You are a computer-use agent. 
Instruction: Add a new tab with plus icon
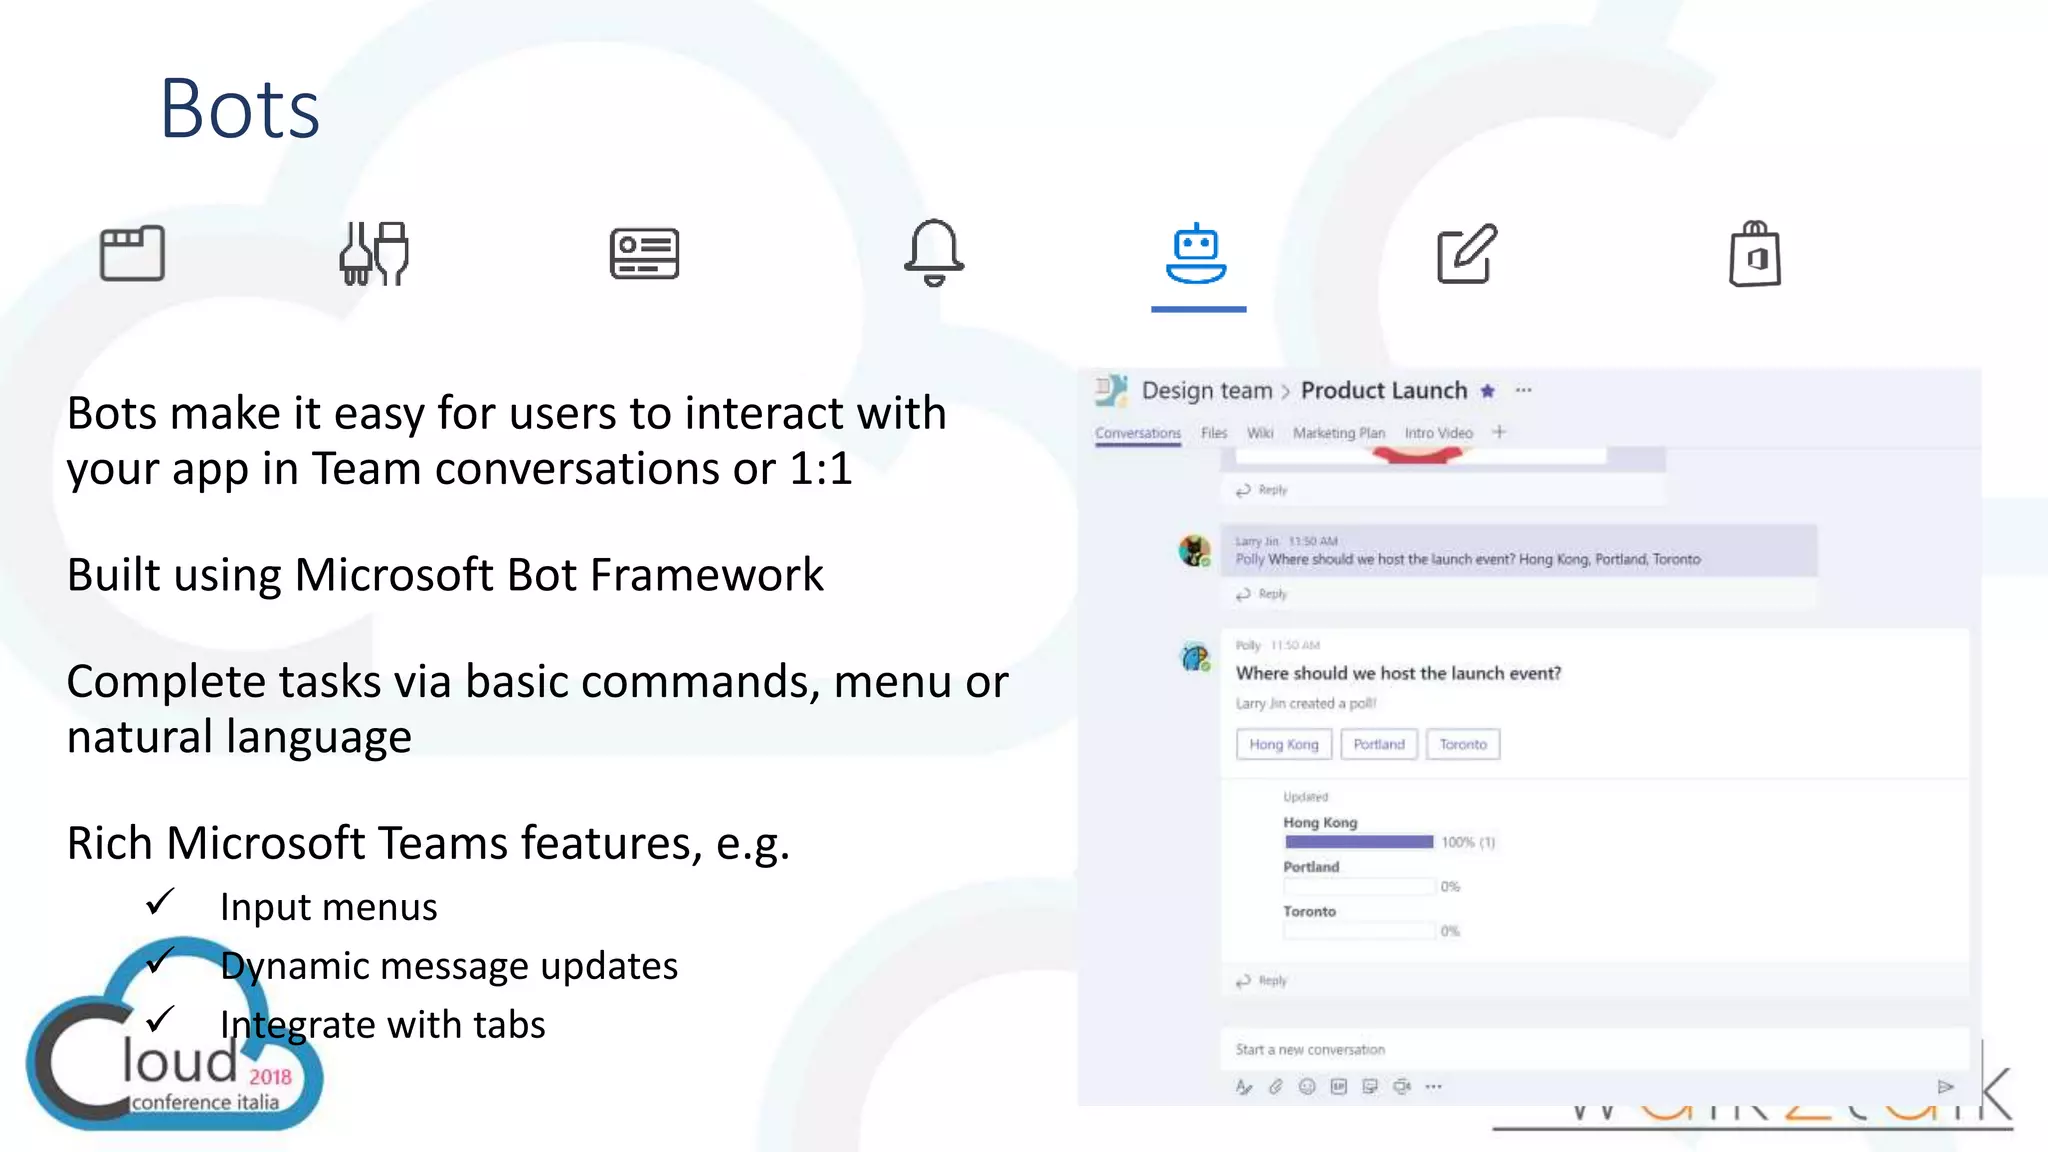(1499, 432)
